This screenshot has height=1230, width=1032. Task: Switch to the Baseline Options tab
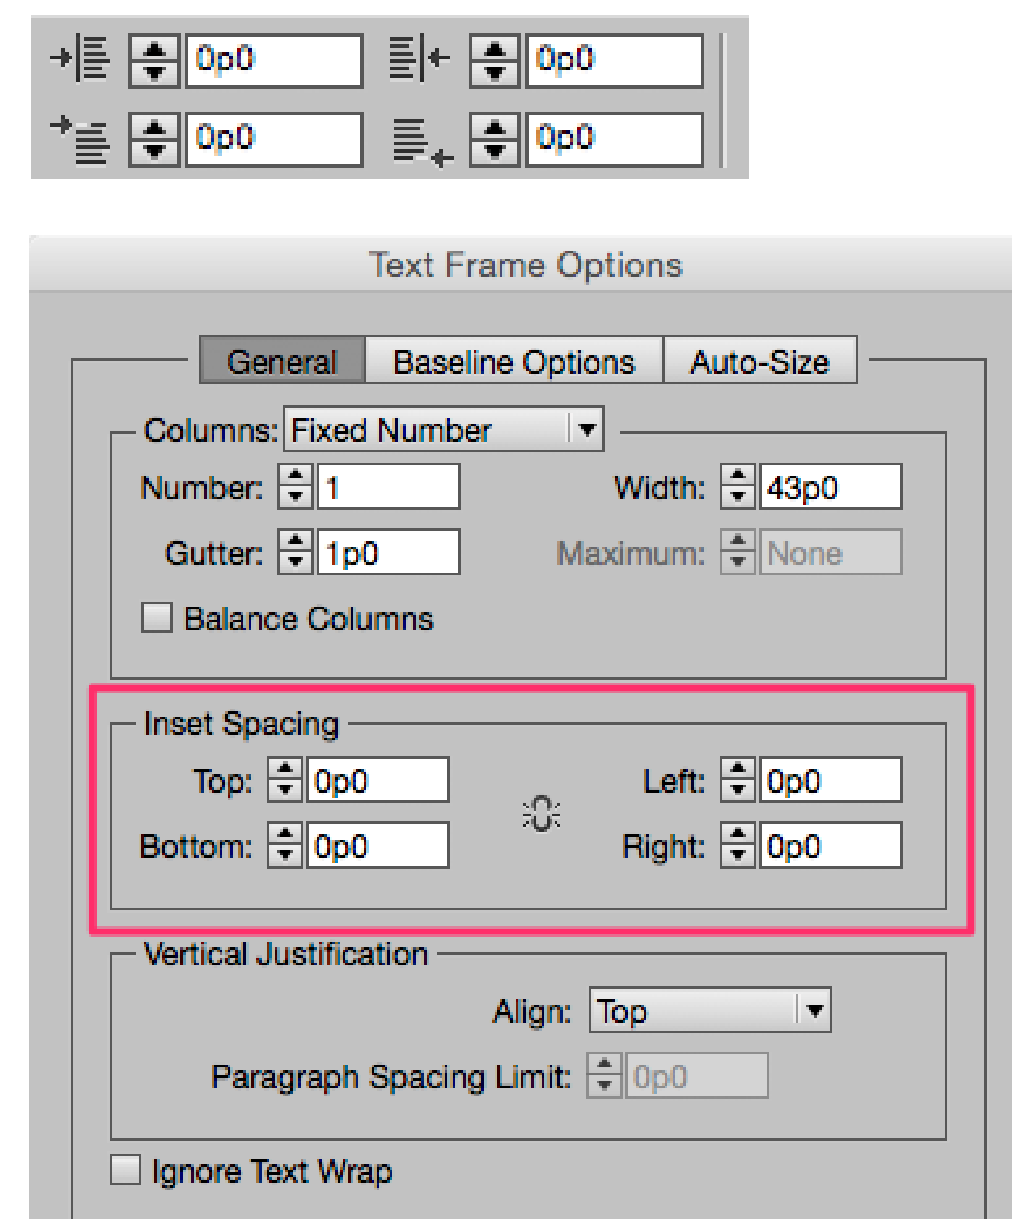tap(514, 362)
